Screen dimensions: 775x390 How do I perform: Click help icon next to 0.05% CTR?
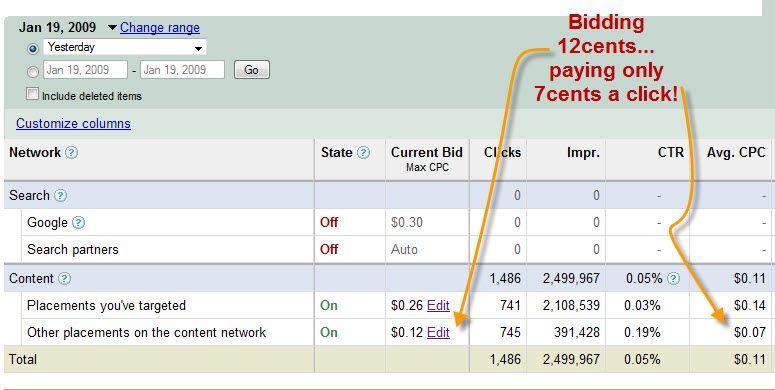(673, 279)
